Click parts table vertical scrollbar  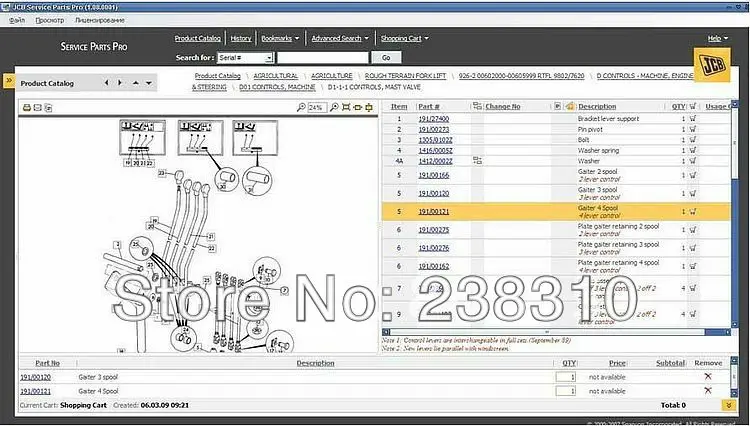pos(736,213)
